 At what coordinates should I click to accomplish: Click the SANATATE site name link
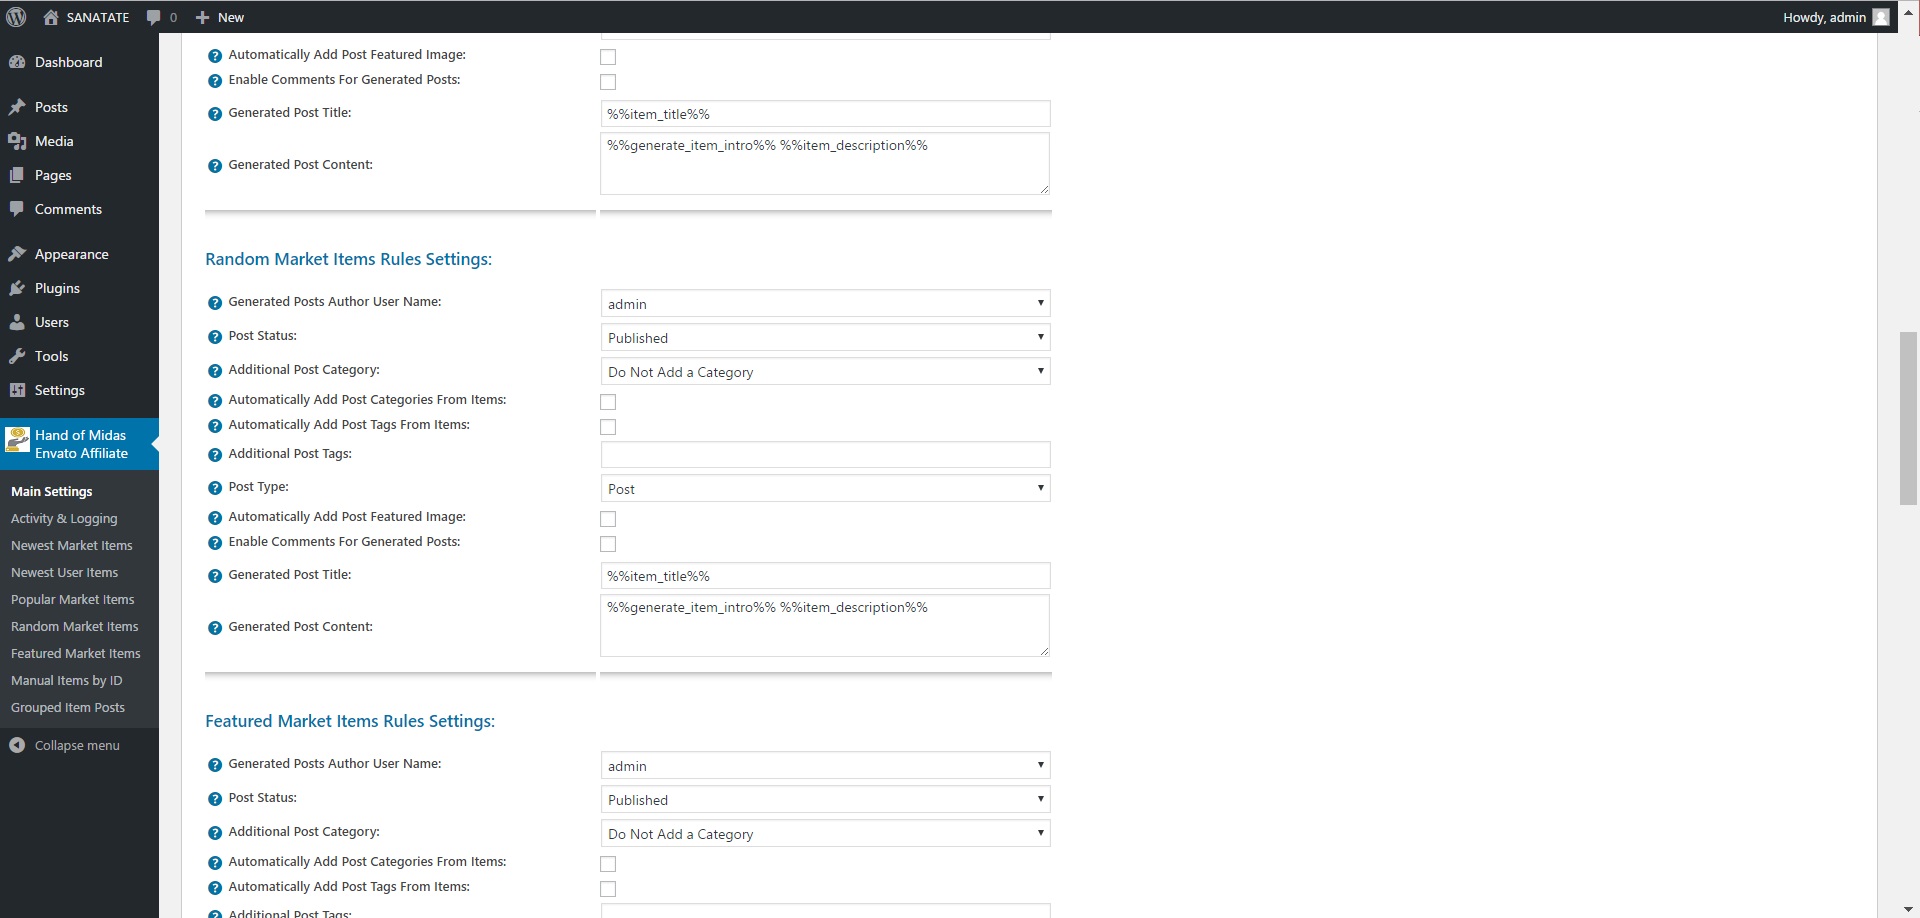tap(97, 17)
